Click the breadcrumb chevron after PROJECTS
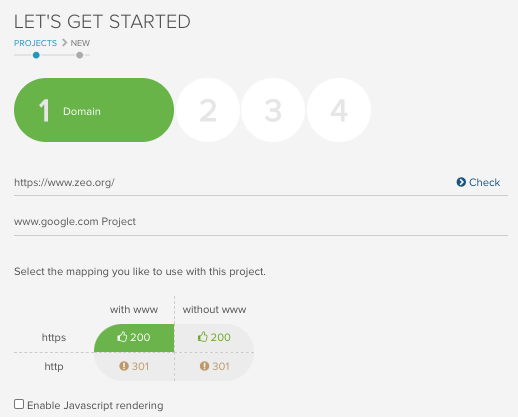 click(64, 43)
